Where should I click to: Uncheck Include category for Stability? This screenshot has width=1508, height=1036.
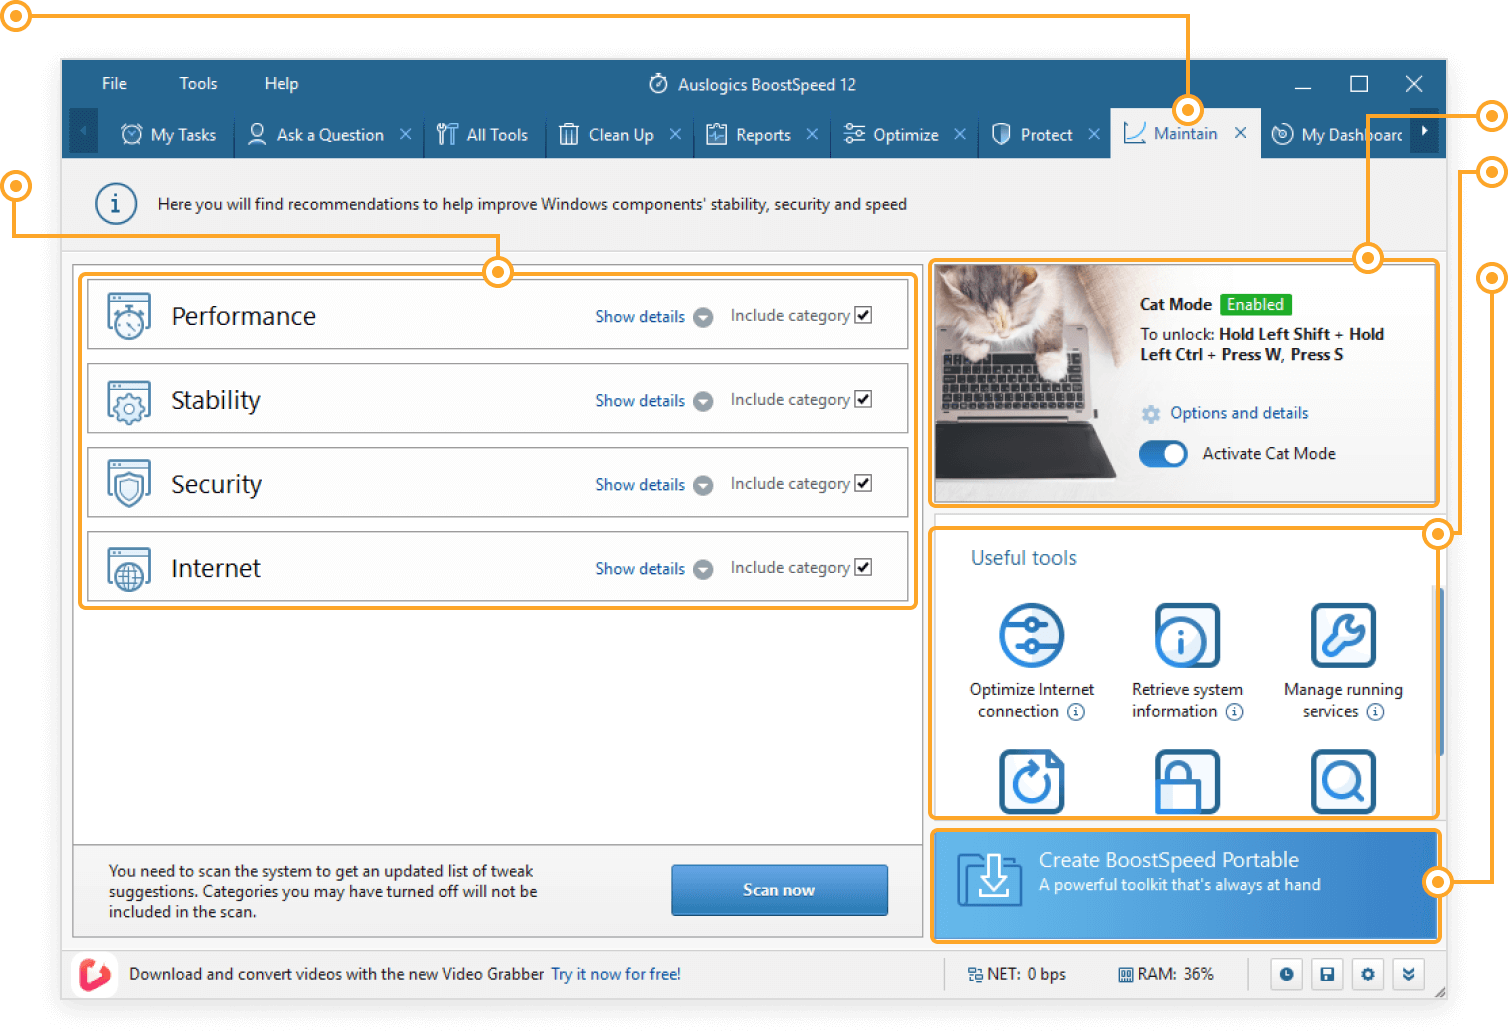pyautogui.click(x=863, y=399)
